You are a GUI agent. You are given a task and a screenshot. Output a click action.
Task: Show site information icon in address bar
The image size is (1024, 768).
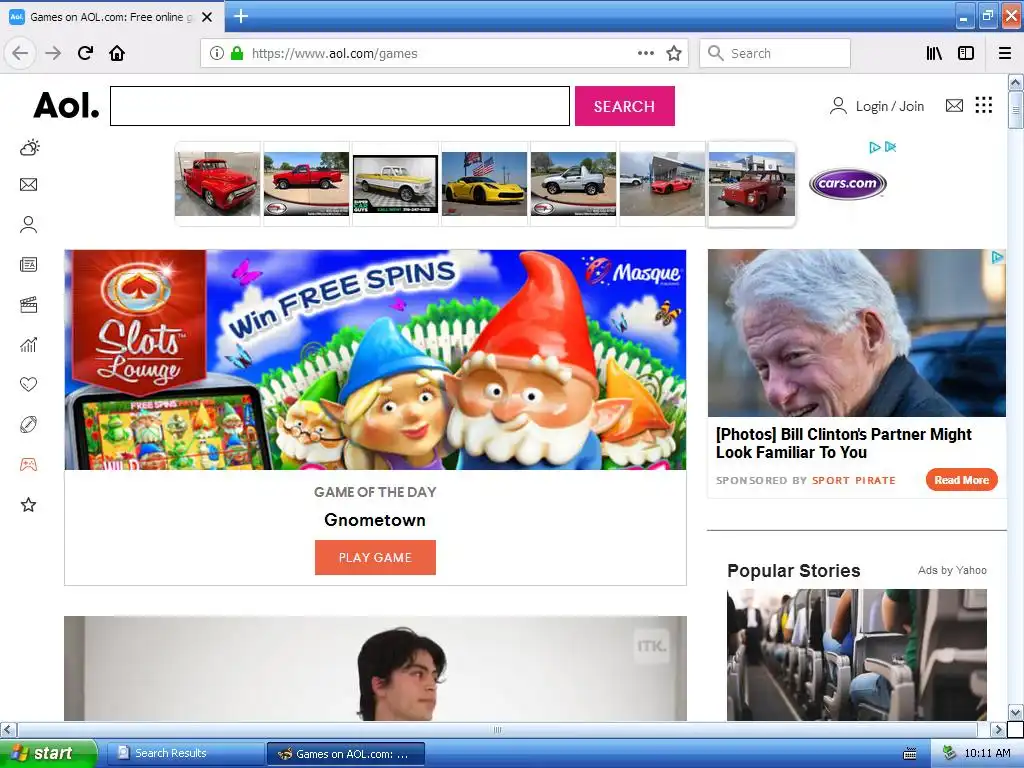pyautogui.click(x=216, y=53)
